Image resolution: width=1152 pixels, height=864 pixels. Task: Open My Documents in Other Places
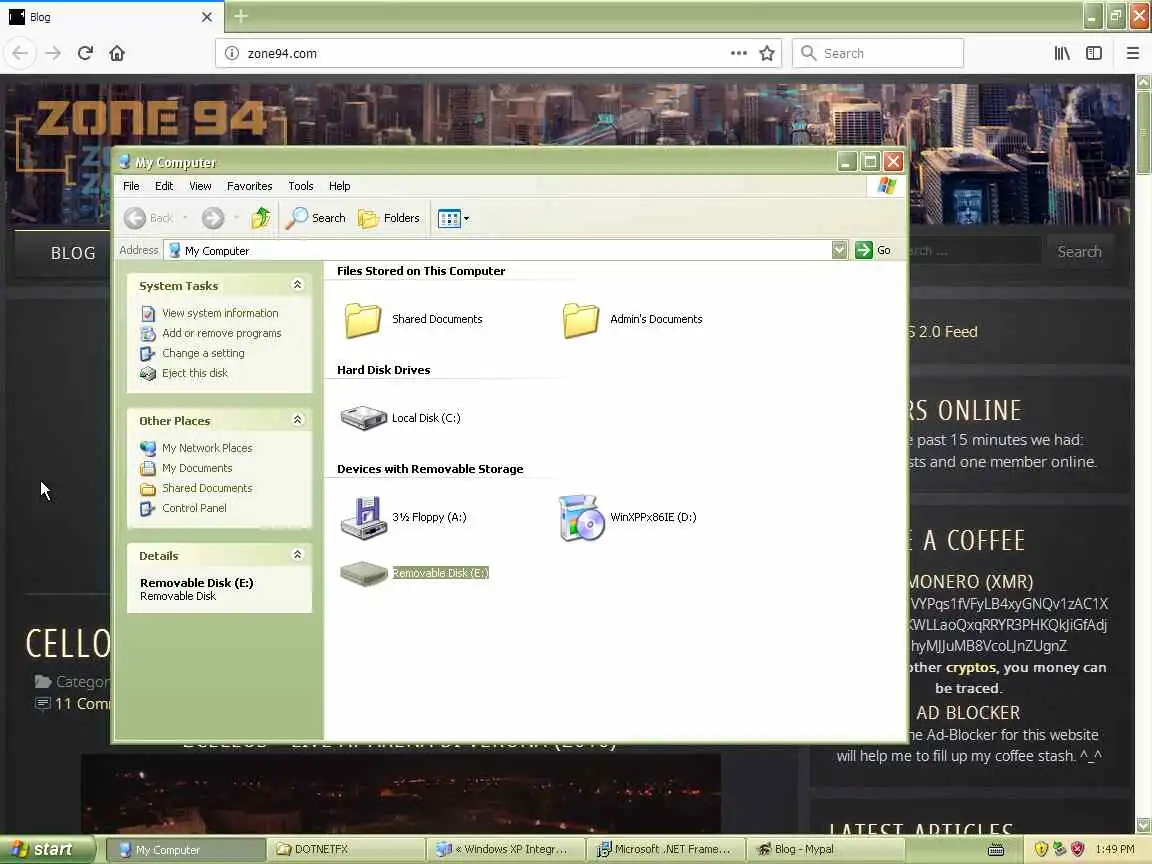[197, 468]
